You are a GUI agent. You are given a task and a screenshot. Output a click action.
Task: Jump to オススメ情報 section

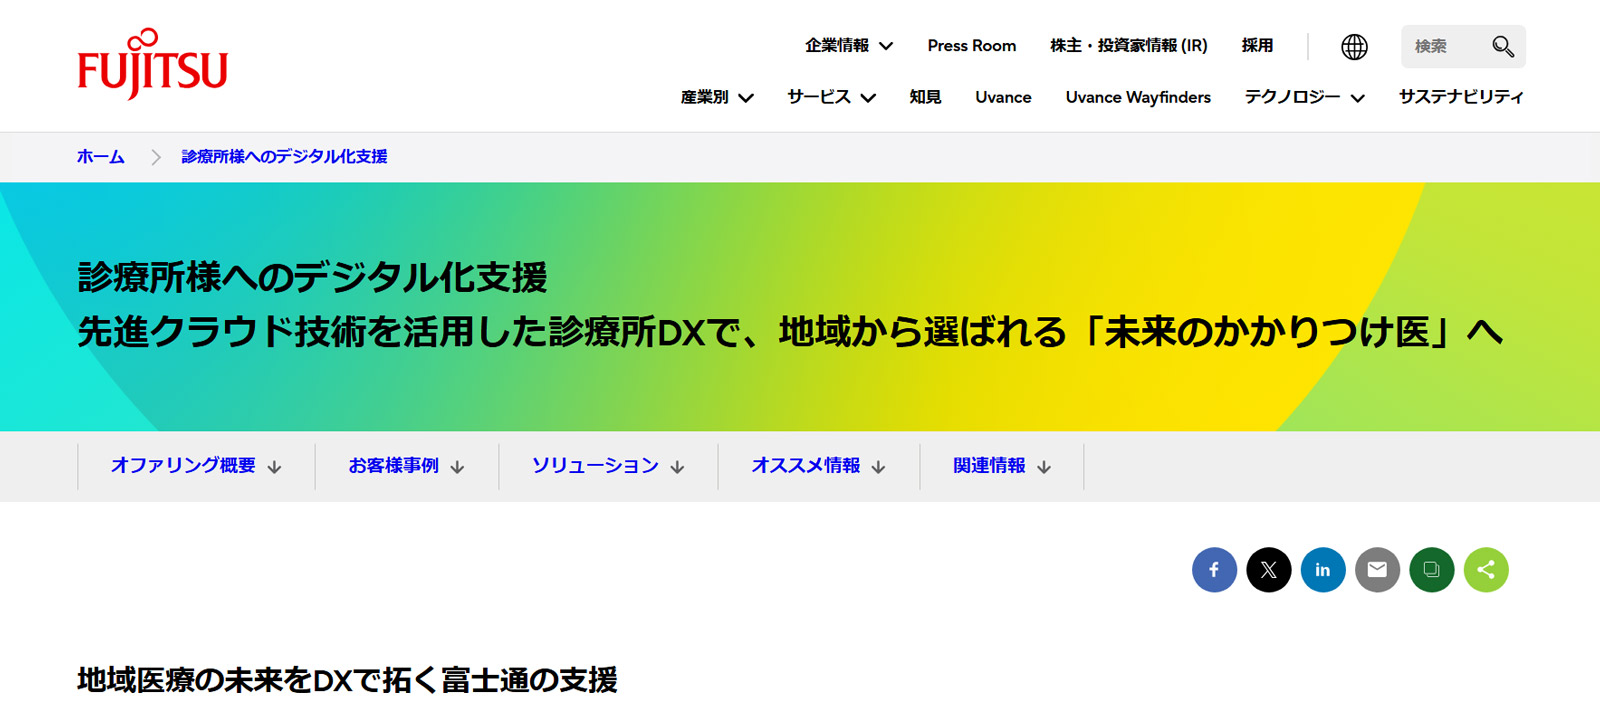tap(819, 466)
